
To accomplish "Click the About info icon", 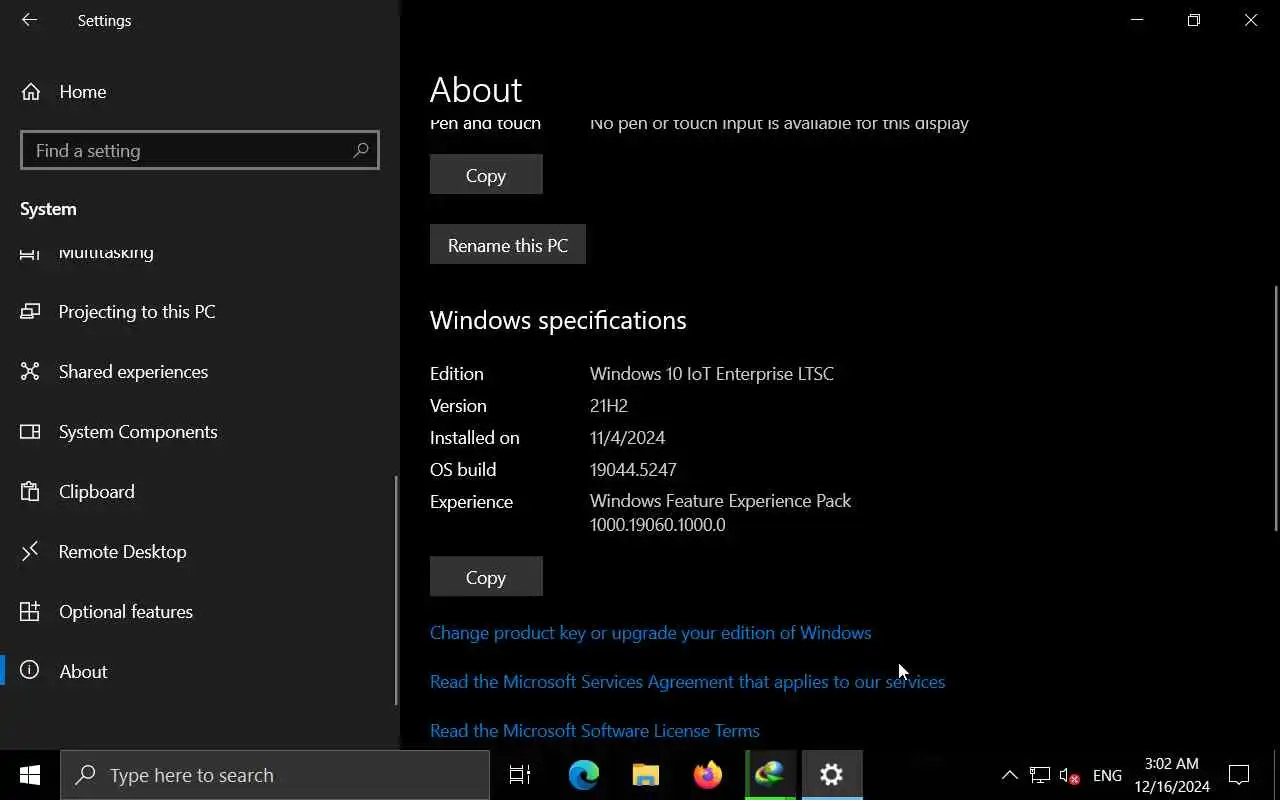I will click(30, 671).
